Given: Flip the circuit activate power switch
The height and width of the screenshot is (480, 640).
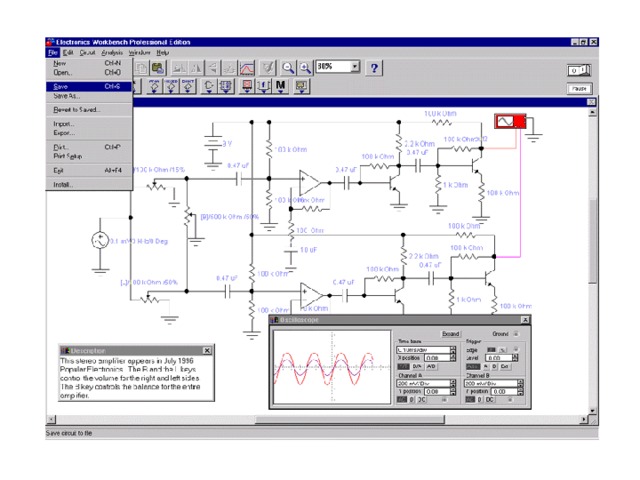Looking at the screenshot, I should click(x=579, y=70).
